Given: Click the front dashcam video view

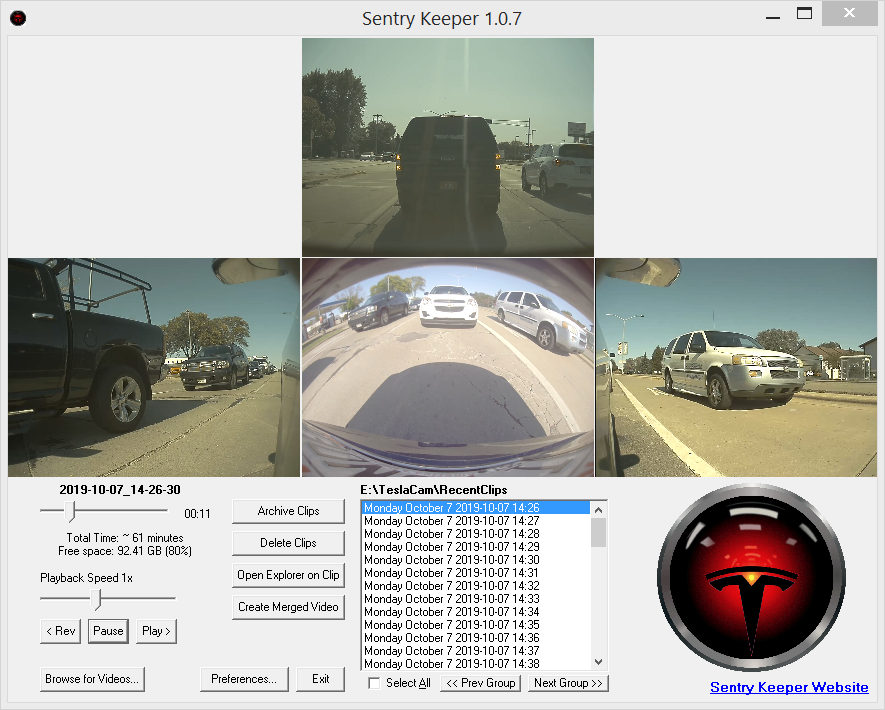Looking at the screenshot, I should click(447, 145).
